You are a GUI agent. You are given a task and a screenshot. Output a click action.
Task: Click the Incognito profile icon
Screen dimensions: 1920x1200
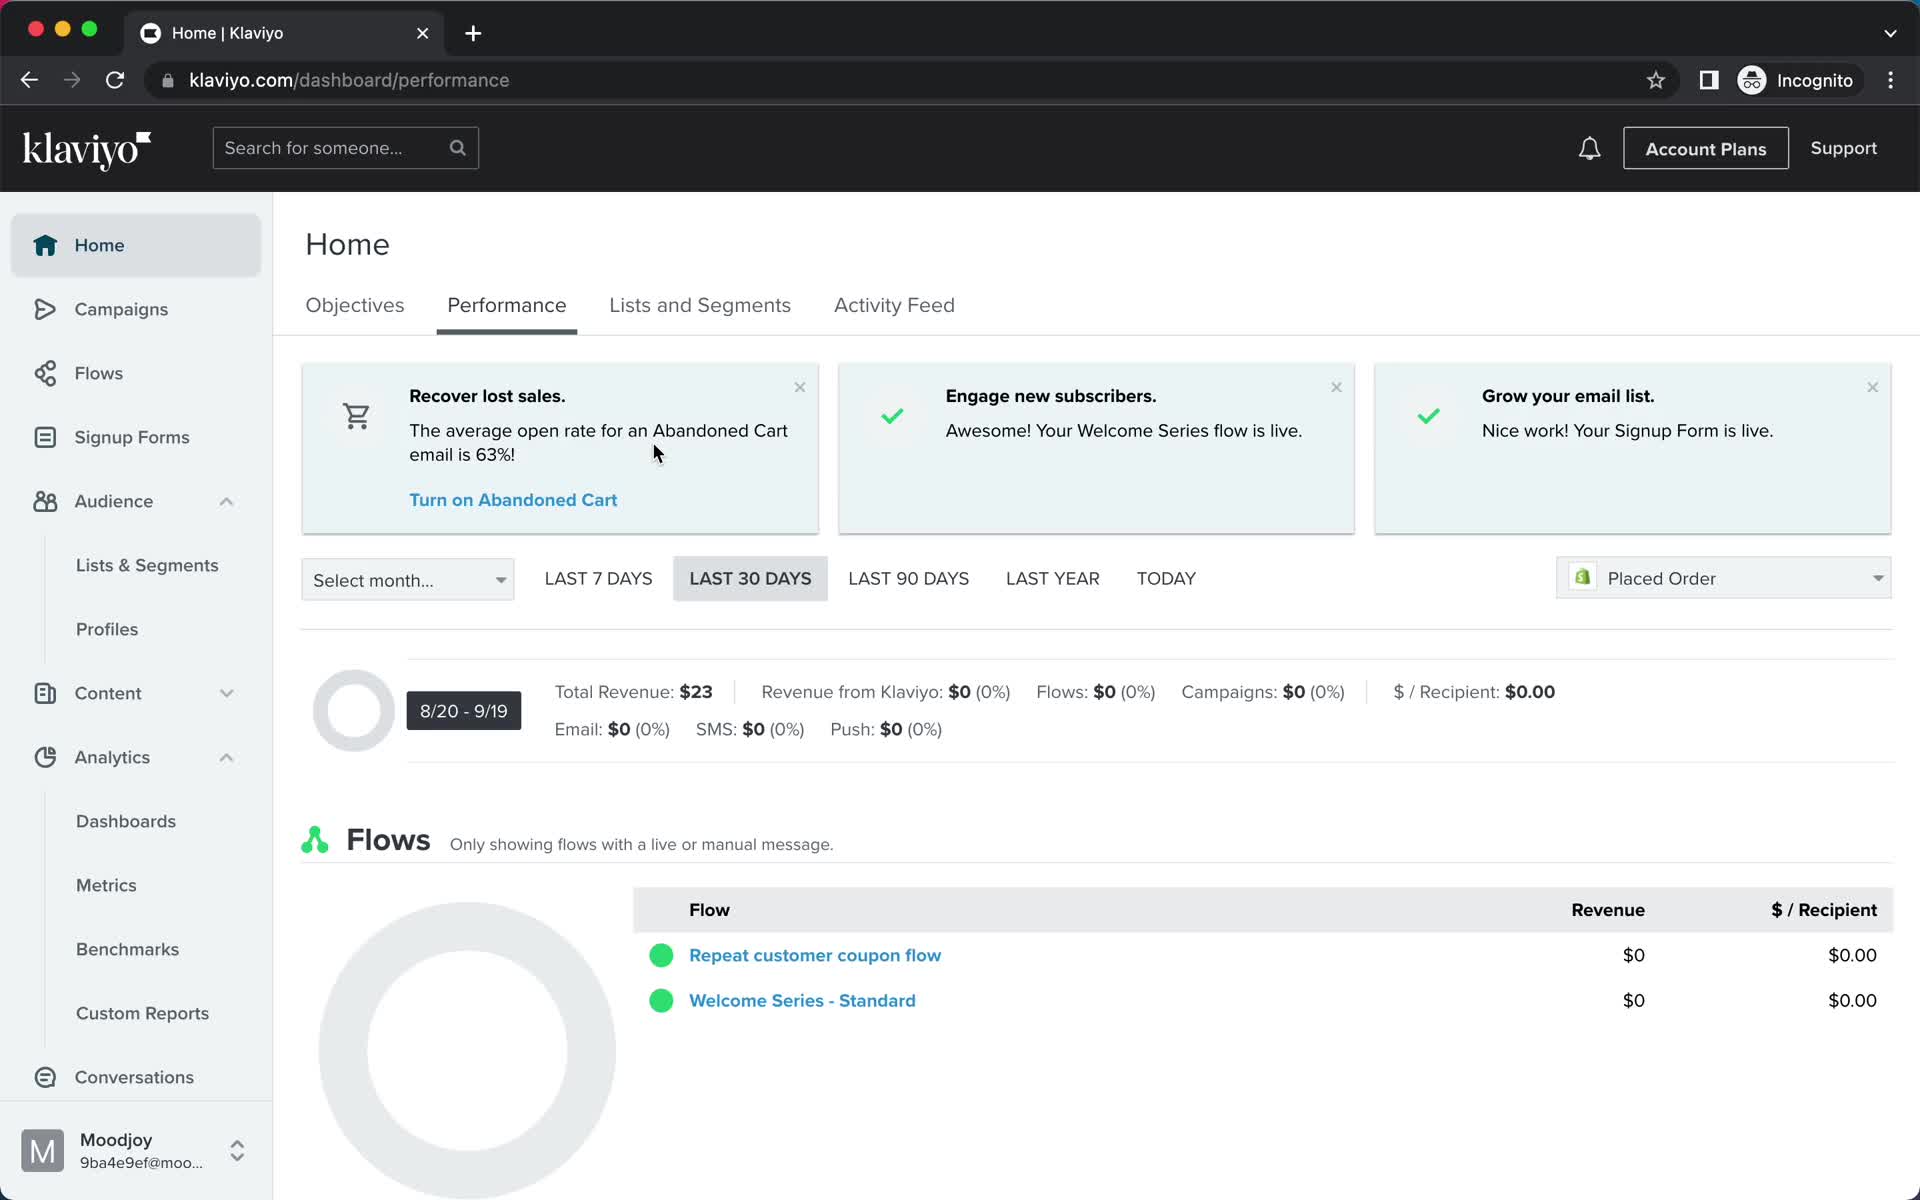[1752, 80]
